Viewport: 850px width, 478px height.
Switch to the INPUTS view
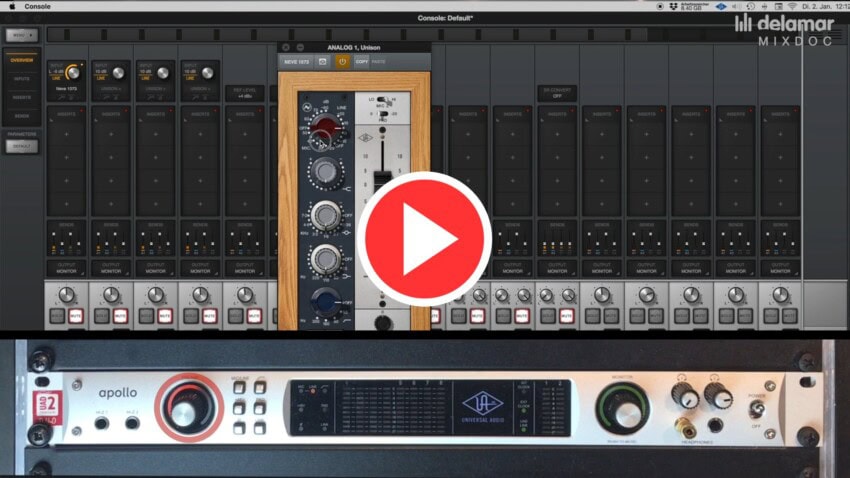[x=22, y=79]
